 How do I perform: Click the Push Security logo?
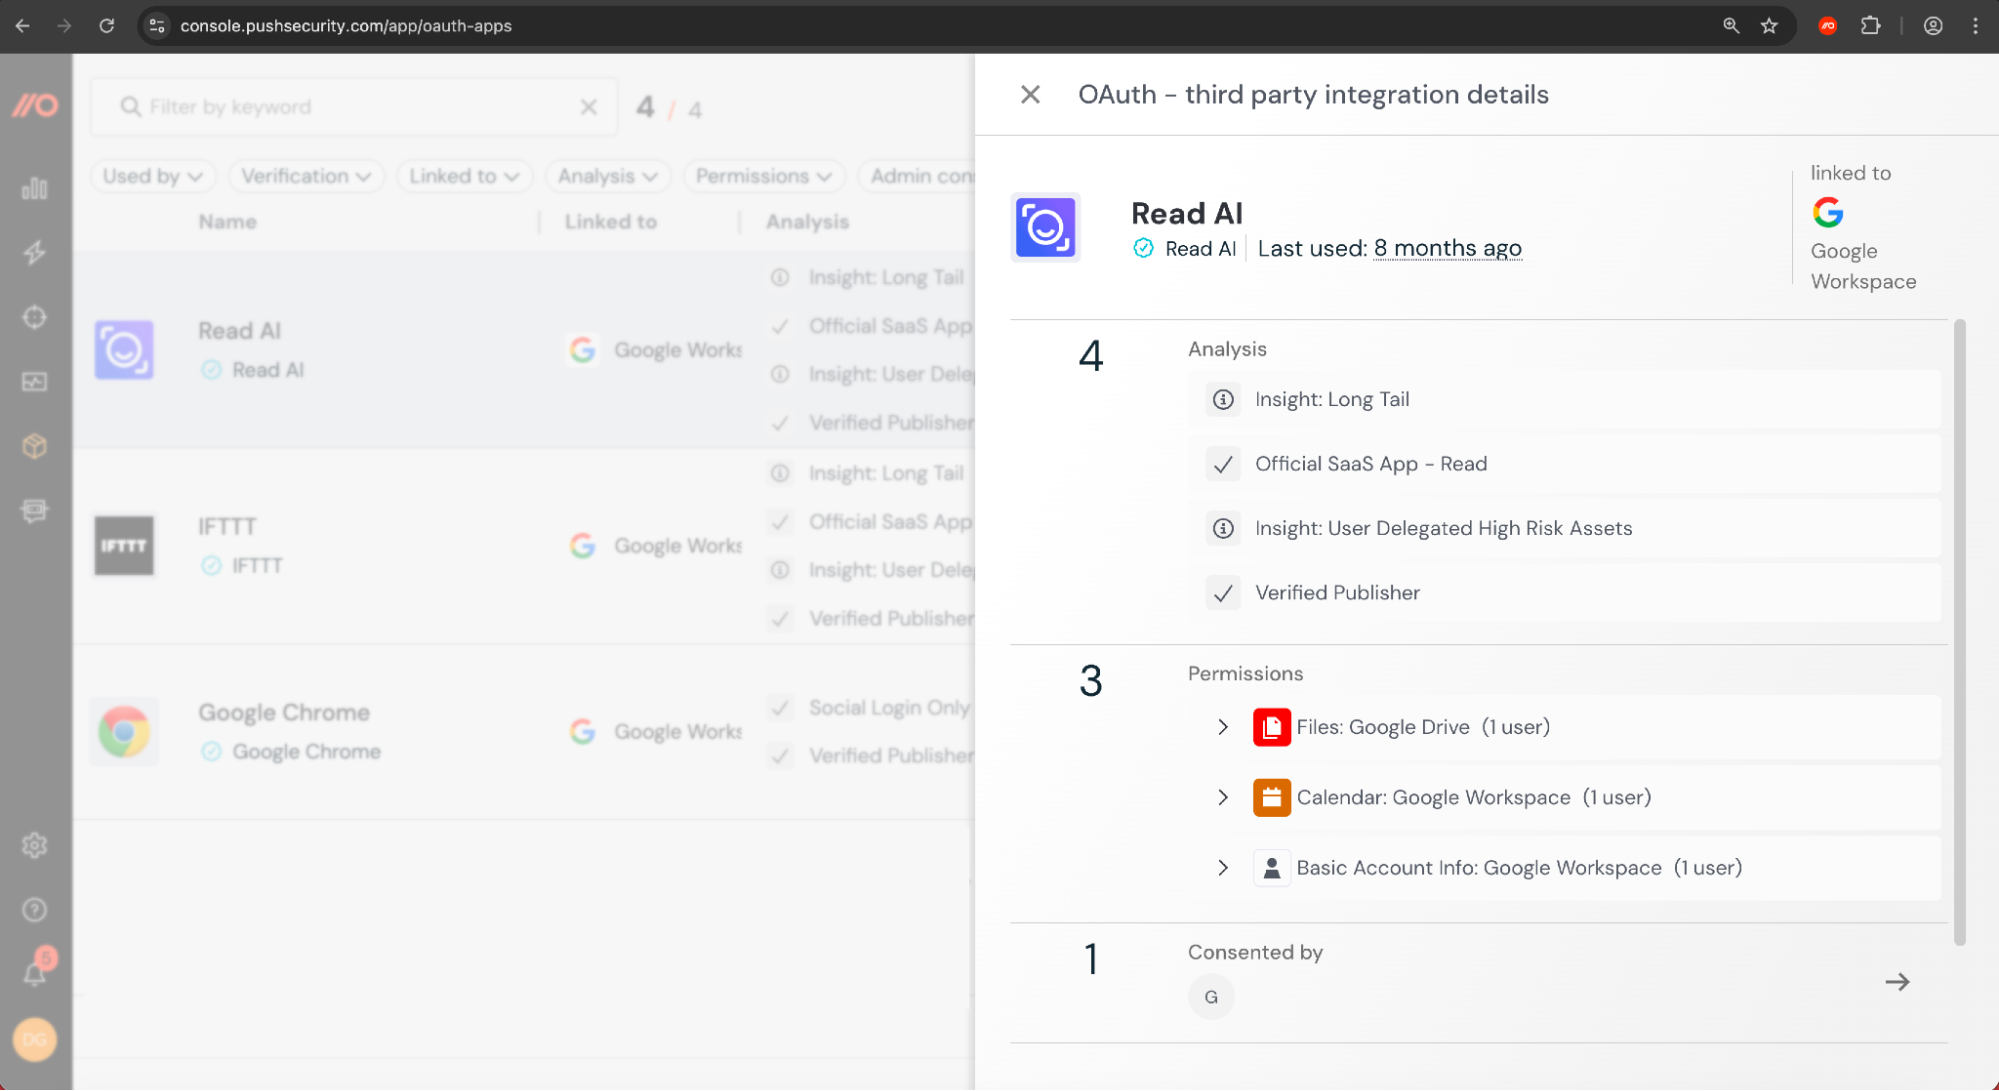(36, 105)
